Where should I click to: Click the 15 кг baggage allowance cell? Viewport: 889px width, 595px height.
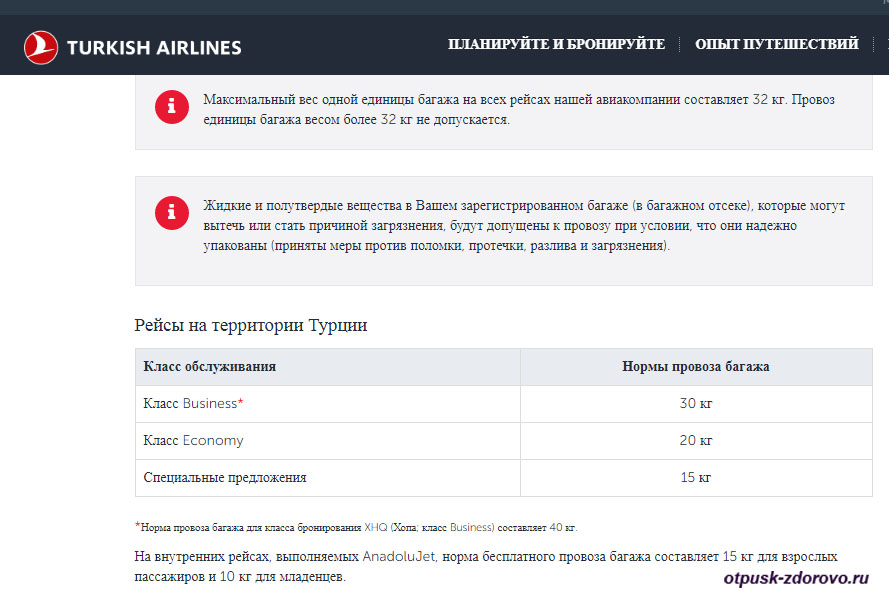point(695,478)
